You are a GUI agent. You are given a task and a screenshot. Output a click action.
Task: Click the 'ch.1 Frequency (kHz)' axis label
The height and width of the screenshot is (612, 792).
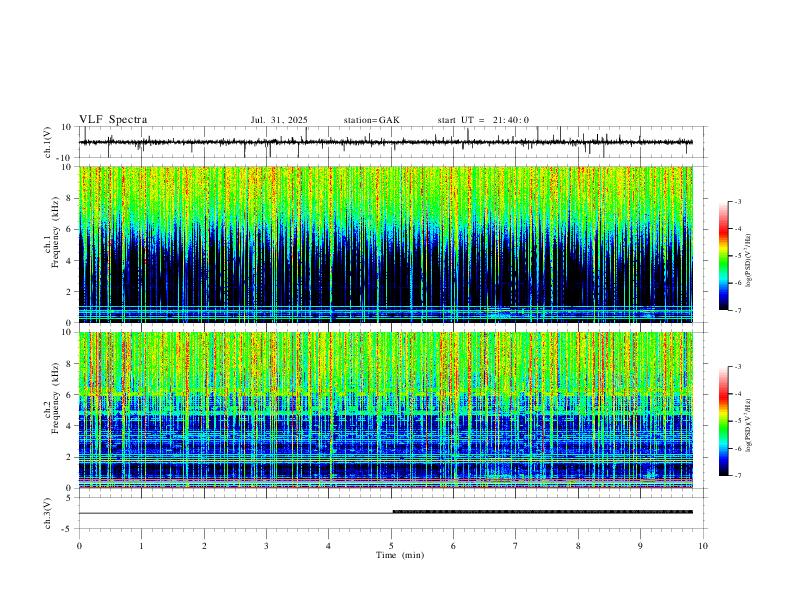[x=52, y=232]
